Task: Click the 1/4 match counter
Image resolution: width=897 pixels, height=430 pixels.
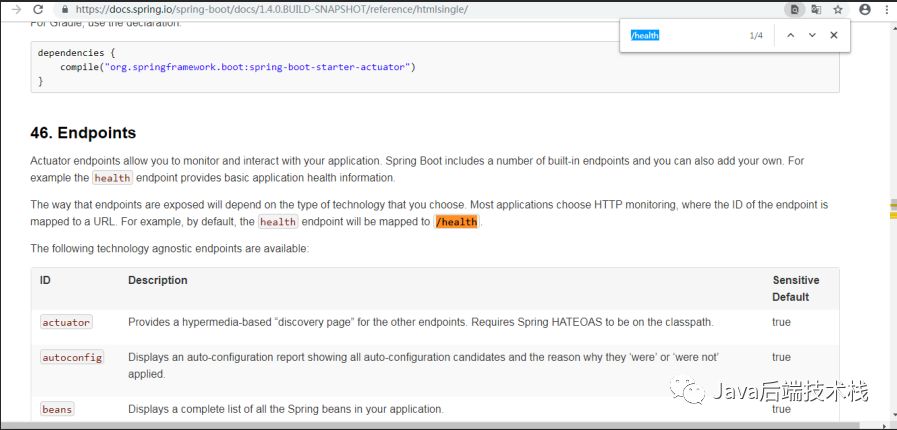Action: point(756,35)
